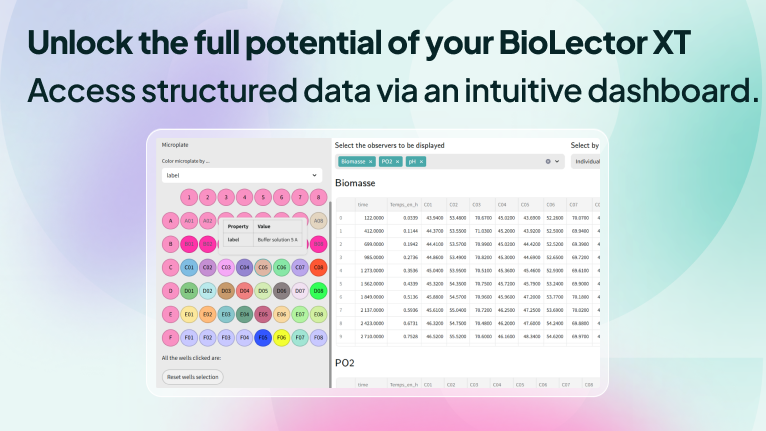Select well C01 on the microplate
Viewport: 766px width, 431px height.
point(189,267)
